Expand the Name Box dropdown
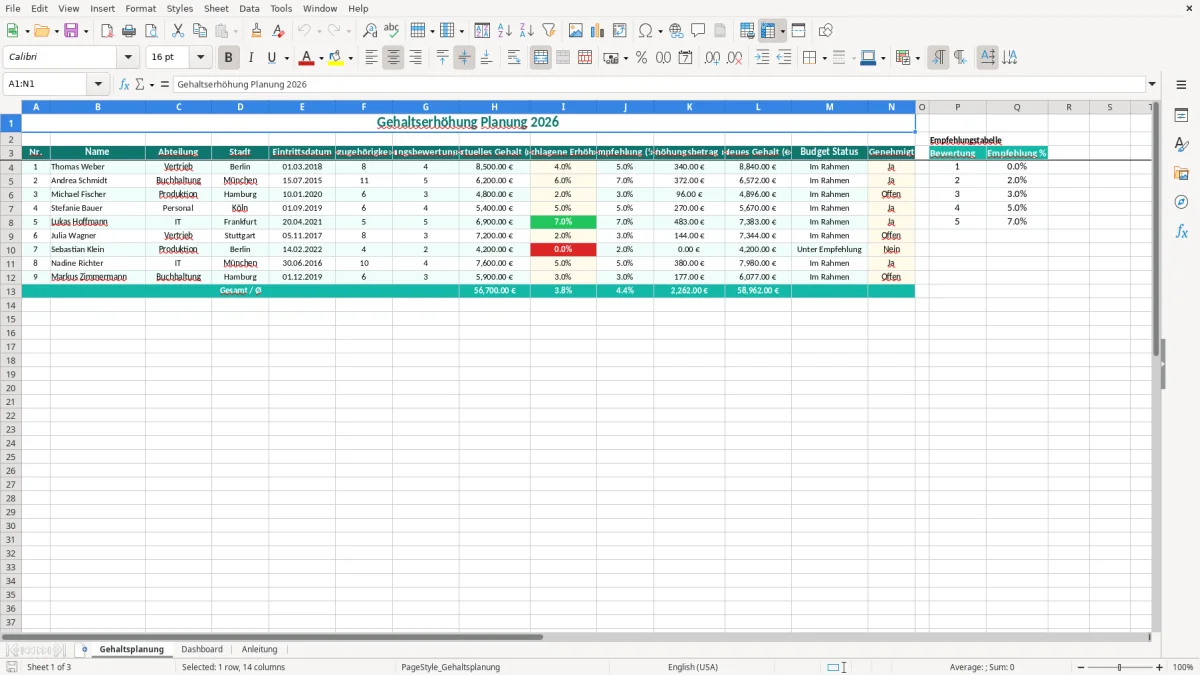This screenshot has width=1200, height=675. (98, 84)
